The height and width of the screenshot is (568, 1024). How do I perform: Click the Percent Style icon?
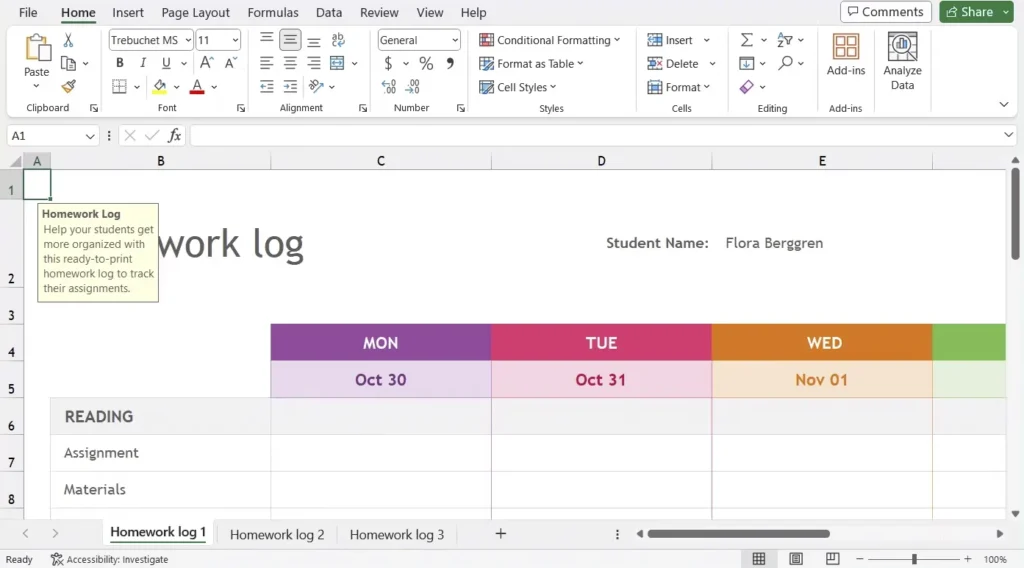click(x=426, y=63)
